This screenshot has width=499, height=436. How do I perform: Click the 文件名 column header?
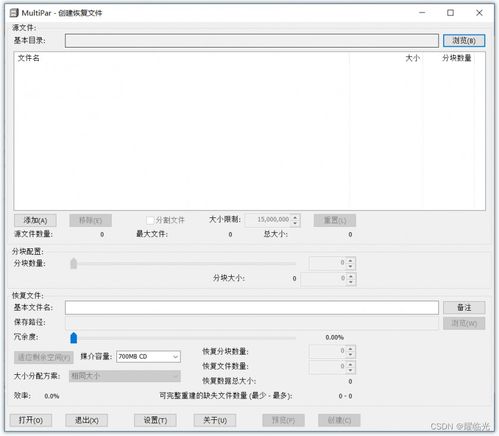[x=29, y=58]
